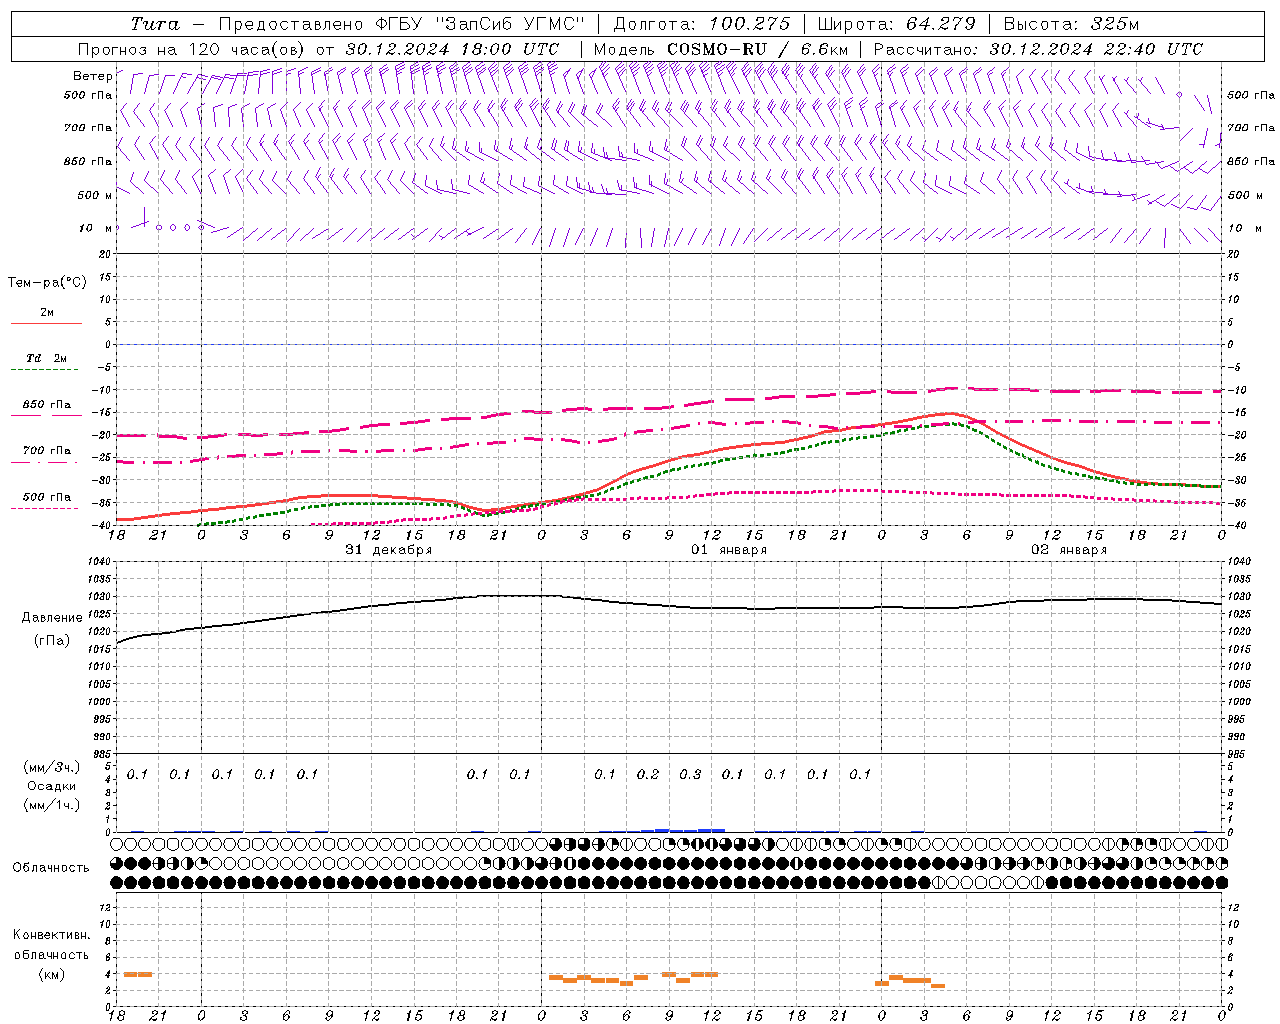Viewport: 1280px width, 1024px height.
Task: Click the "Модель COSMO-RU / 6.6км" label
Action: point(721,49)
